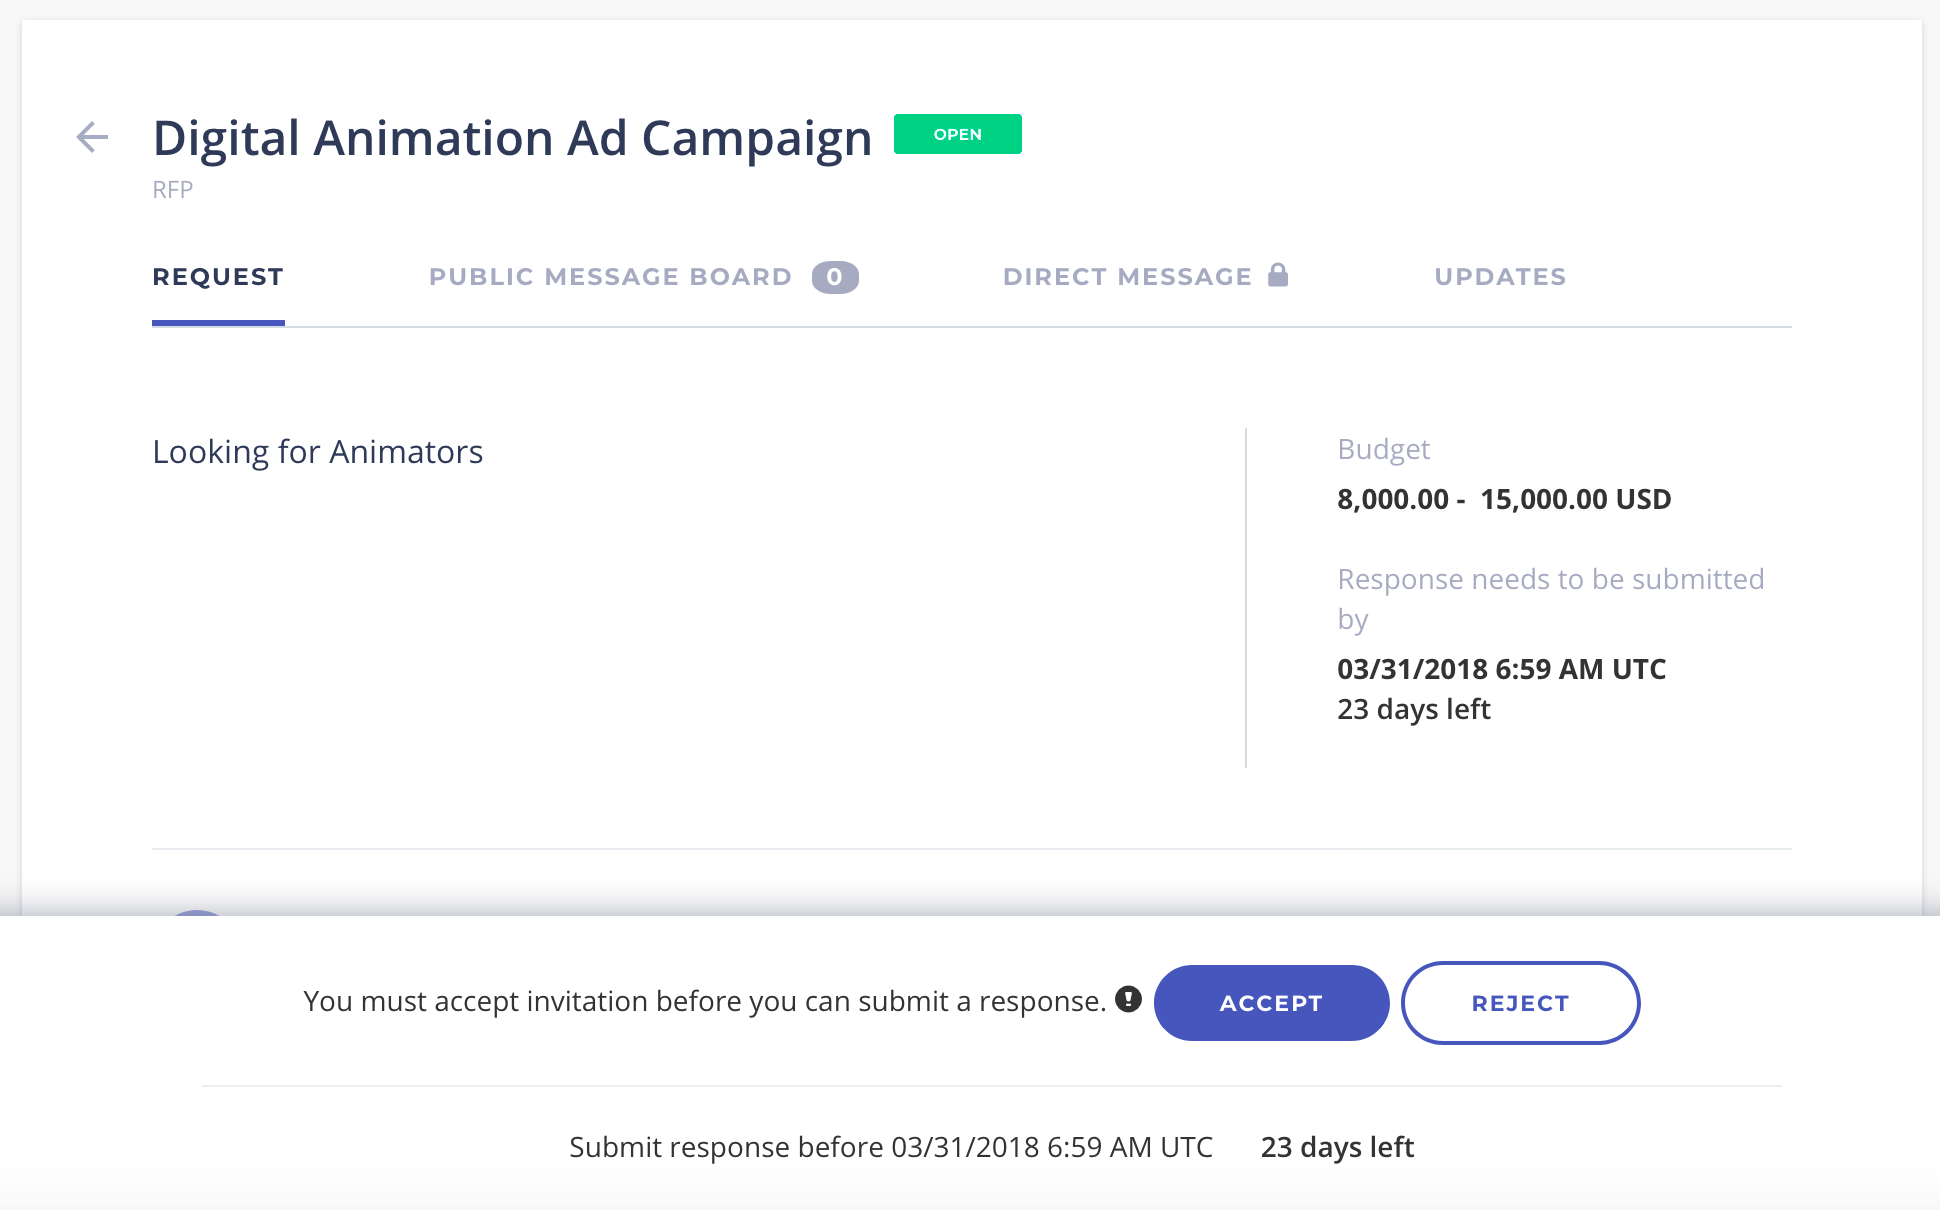
Task: Click the 03/31/2018 deadline in the sidebar
Action: coord(1501,669)
